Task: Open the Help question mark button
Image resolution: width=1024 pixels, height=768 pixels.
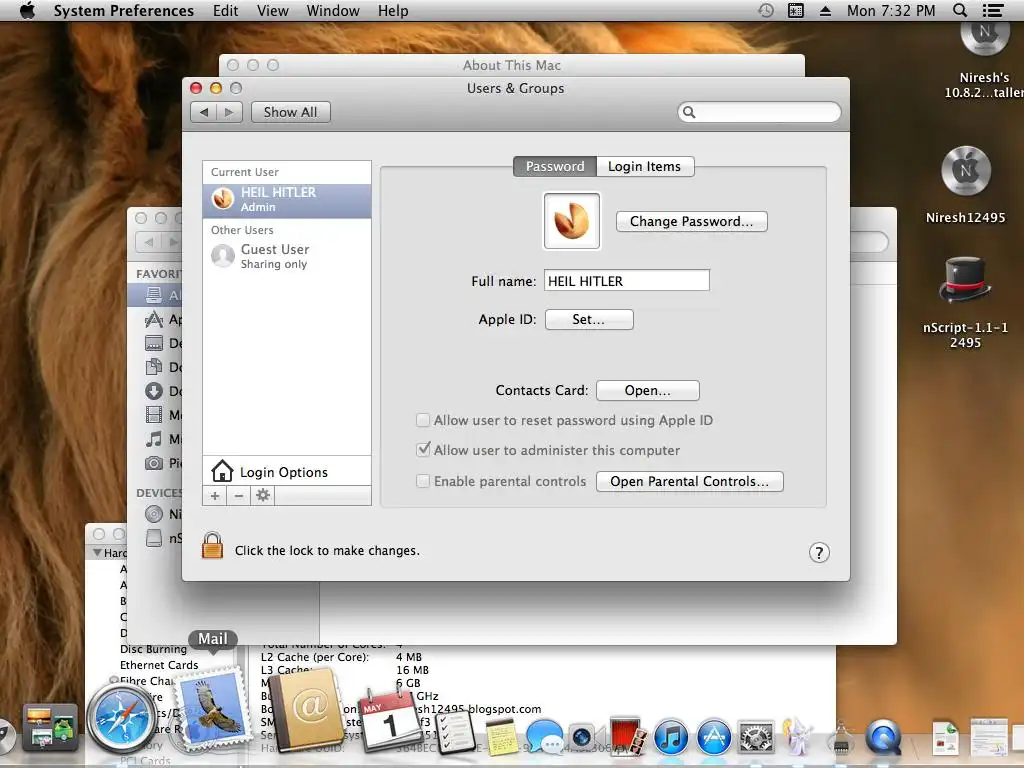Action: (819, 552)
